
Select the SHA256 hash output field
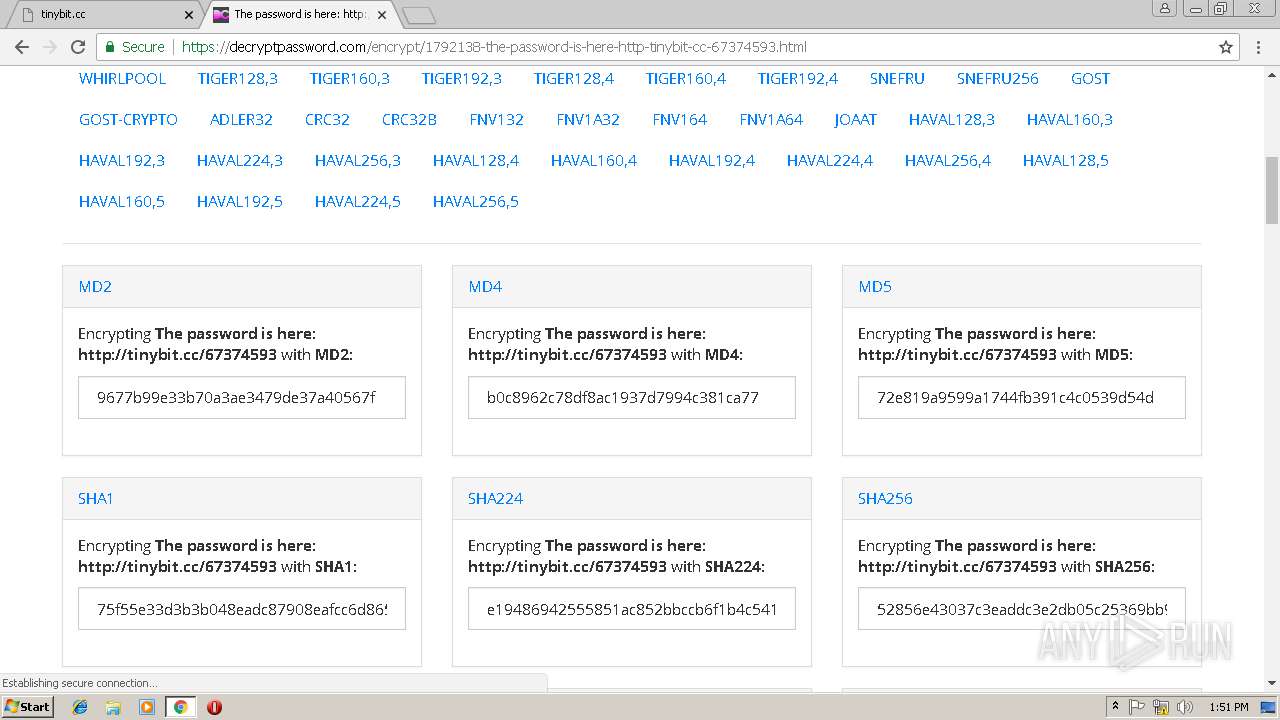click(1022, 609)
